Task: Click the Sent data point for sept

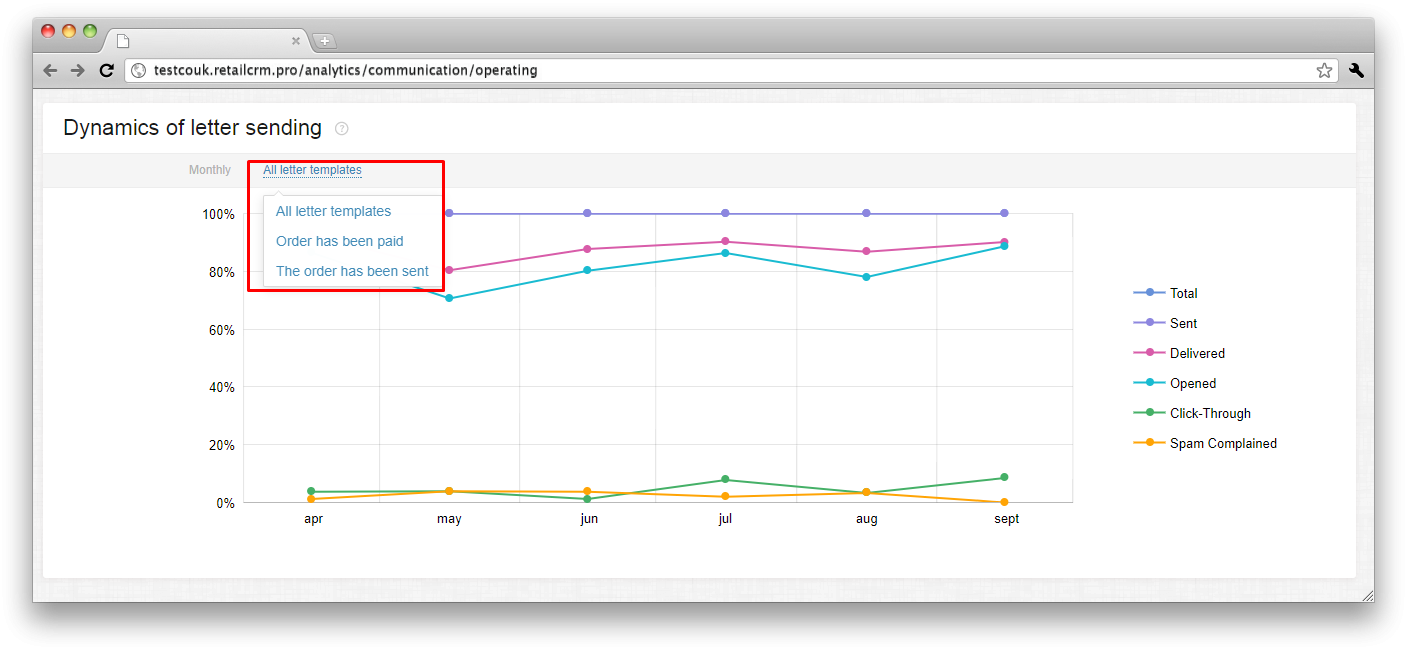Action: [1004, 213]
